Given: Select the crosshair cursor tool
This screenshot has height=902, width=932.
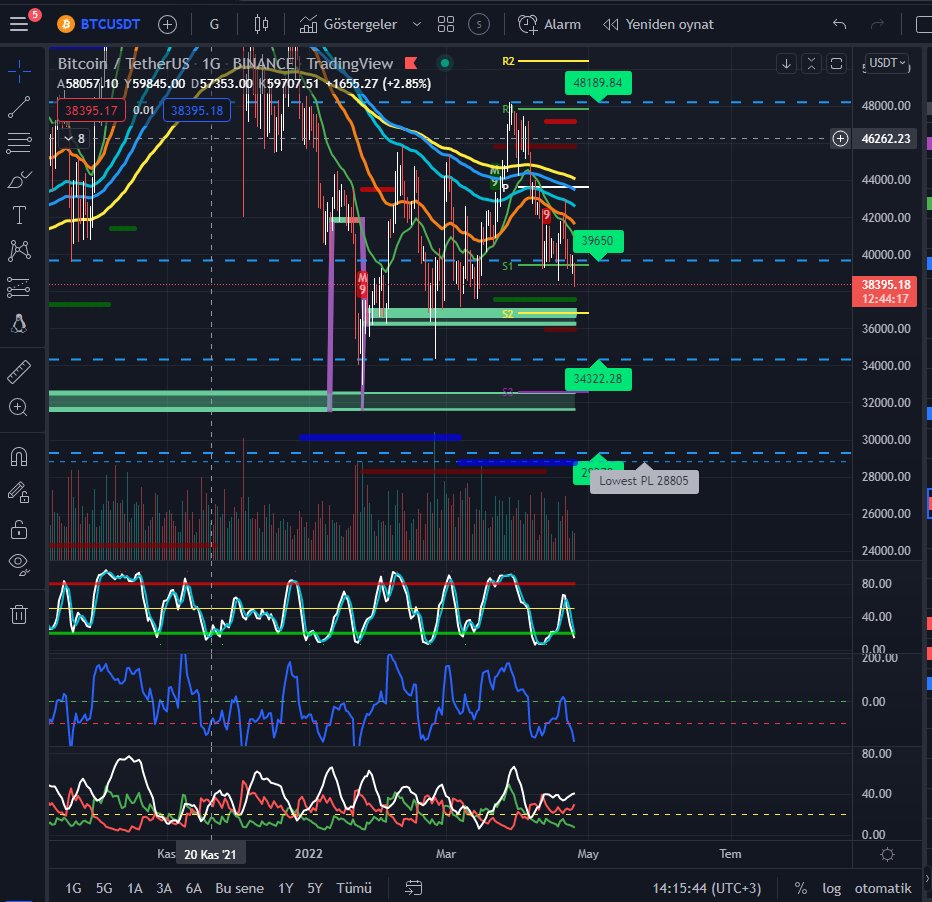Looking at the screenshot, I should pos(19,71).
